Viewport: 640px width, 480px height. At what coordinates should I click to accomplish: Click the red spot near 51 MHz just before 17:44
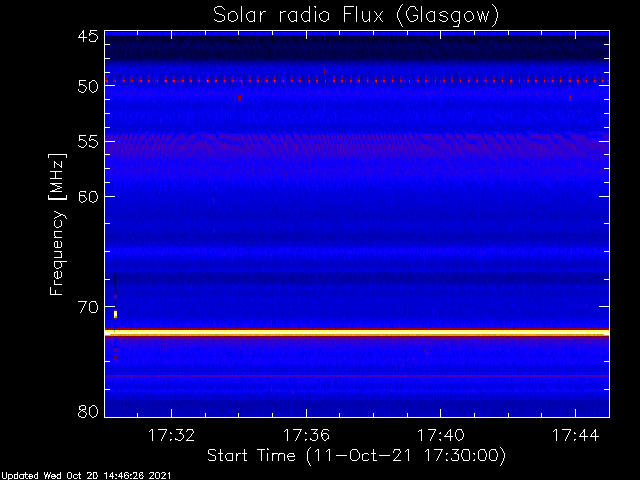(570, 98)
